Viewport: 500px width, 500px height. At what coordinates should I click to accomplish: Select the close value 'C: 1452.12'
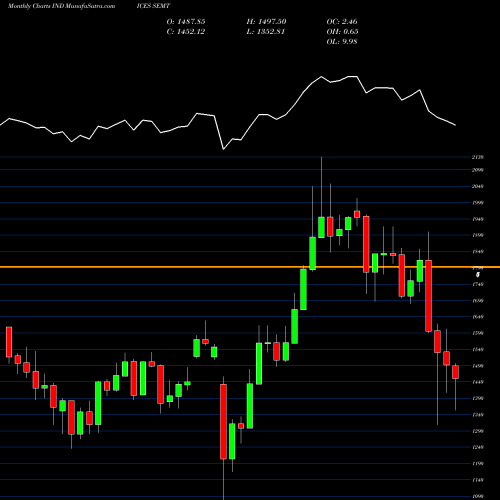[186, 32]
